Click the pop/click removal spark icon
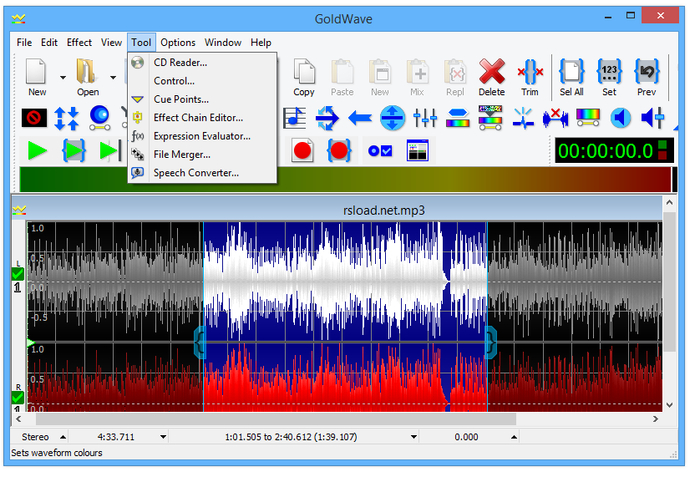The width and height of the screenshot is (700, 482). click(x=523, y=118)
